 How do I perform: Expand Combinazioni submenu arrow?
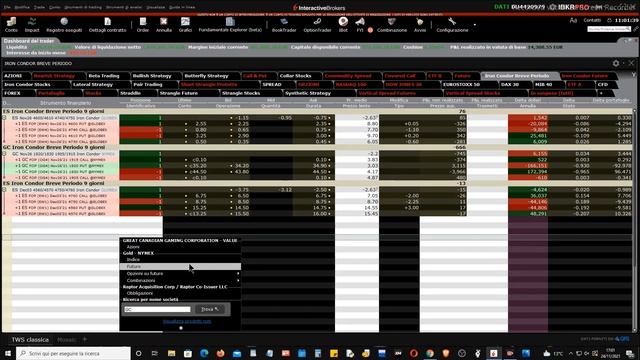pos(238,280)
